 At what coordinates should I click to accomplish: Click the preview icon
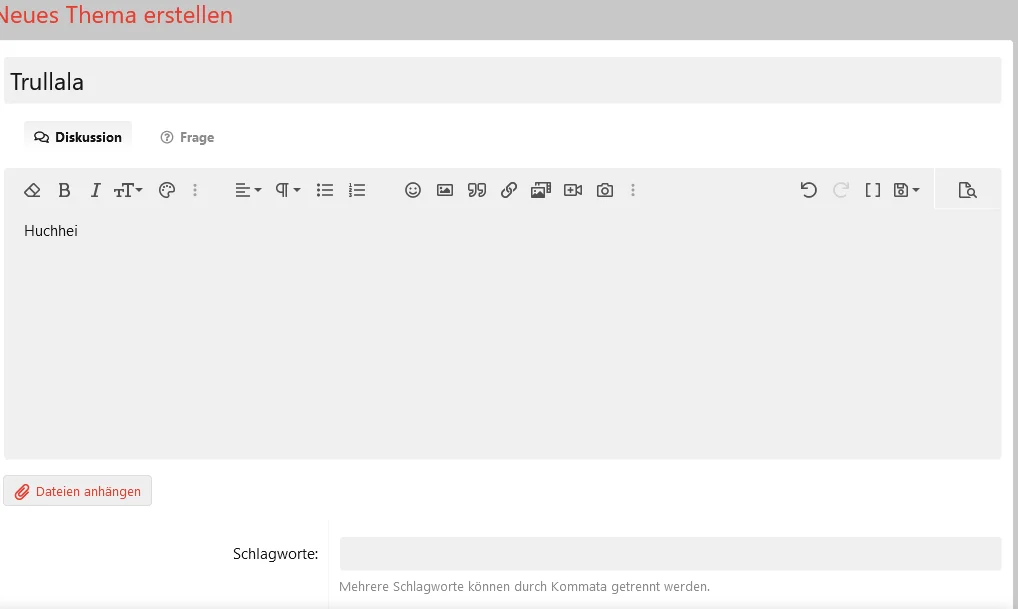(x=967, y=190)
